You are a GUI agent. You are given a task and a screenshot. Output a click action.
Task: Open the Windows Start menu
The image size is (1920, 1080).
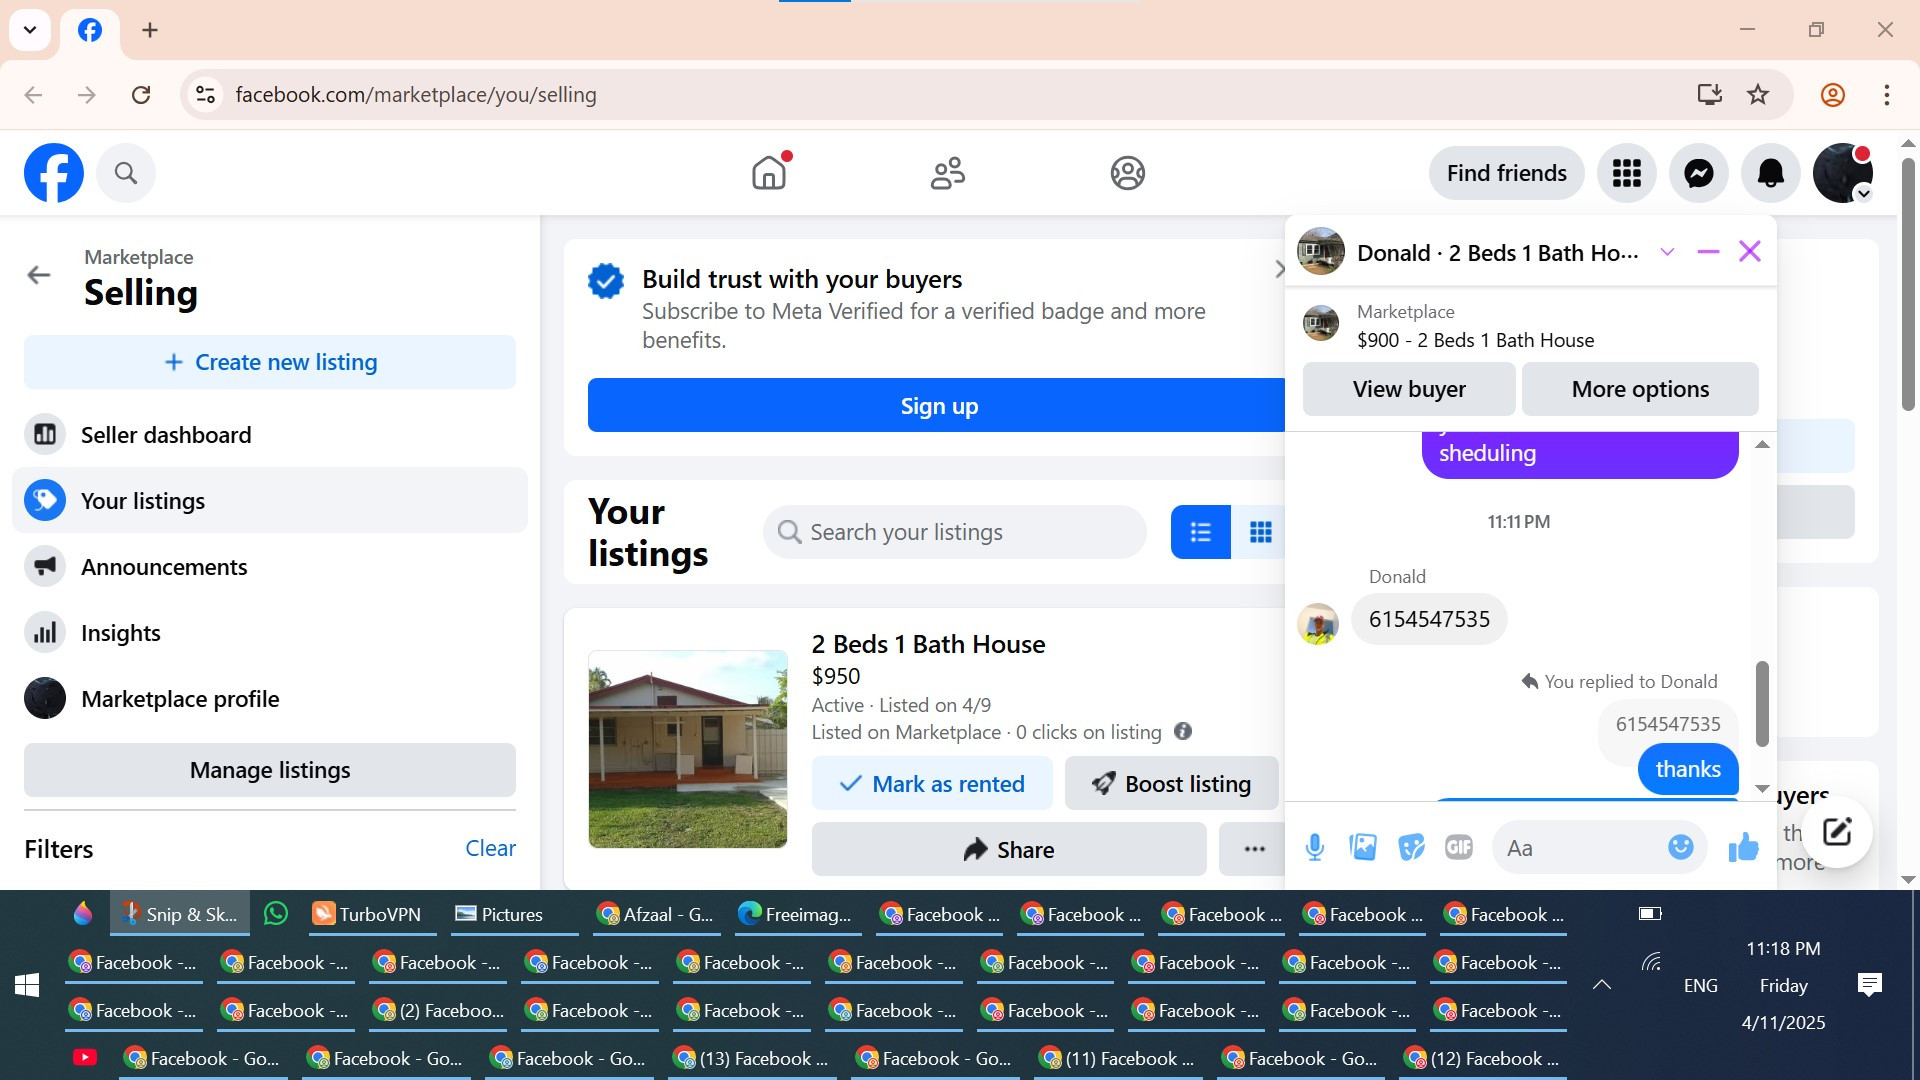pos(27,985)
